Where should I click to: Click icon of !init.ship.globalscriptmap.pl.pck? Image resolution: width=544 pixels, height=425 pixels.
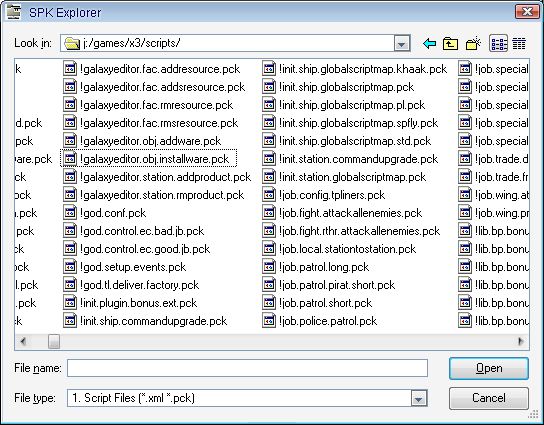click(269, 105)
